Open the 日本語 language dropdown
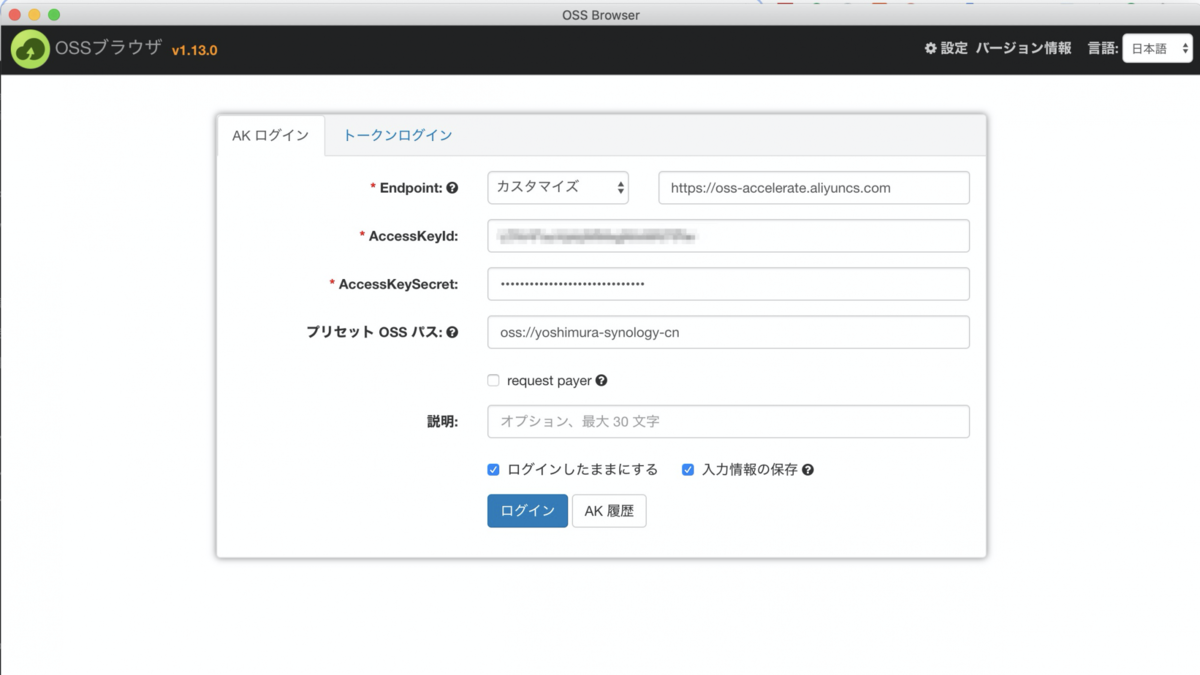The image size is (1200, 675). [1157, 48]
